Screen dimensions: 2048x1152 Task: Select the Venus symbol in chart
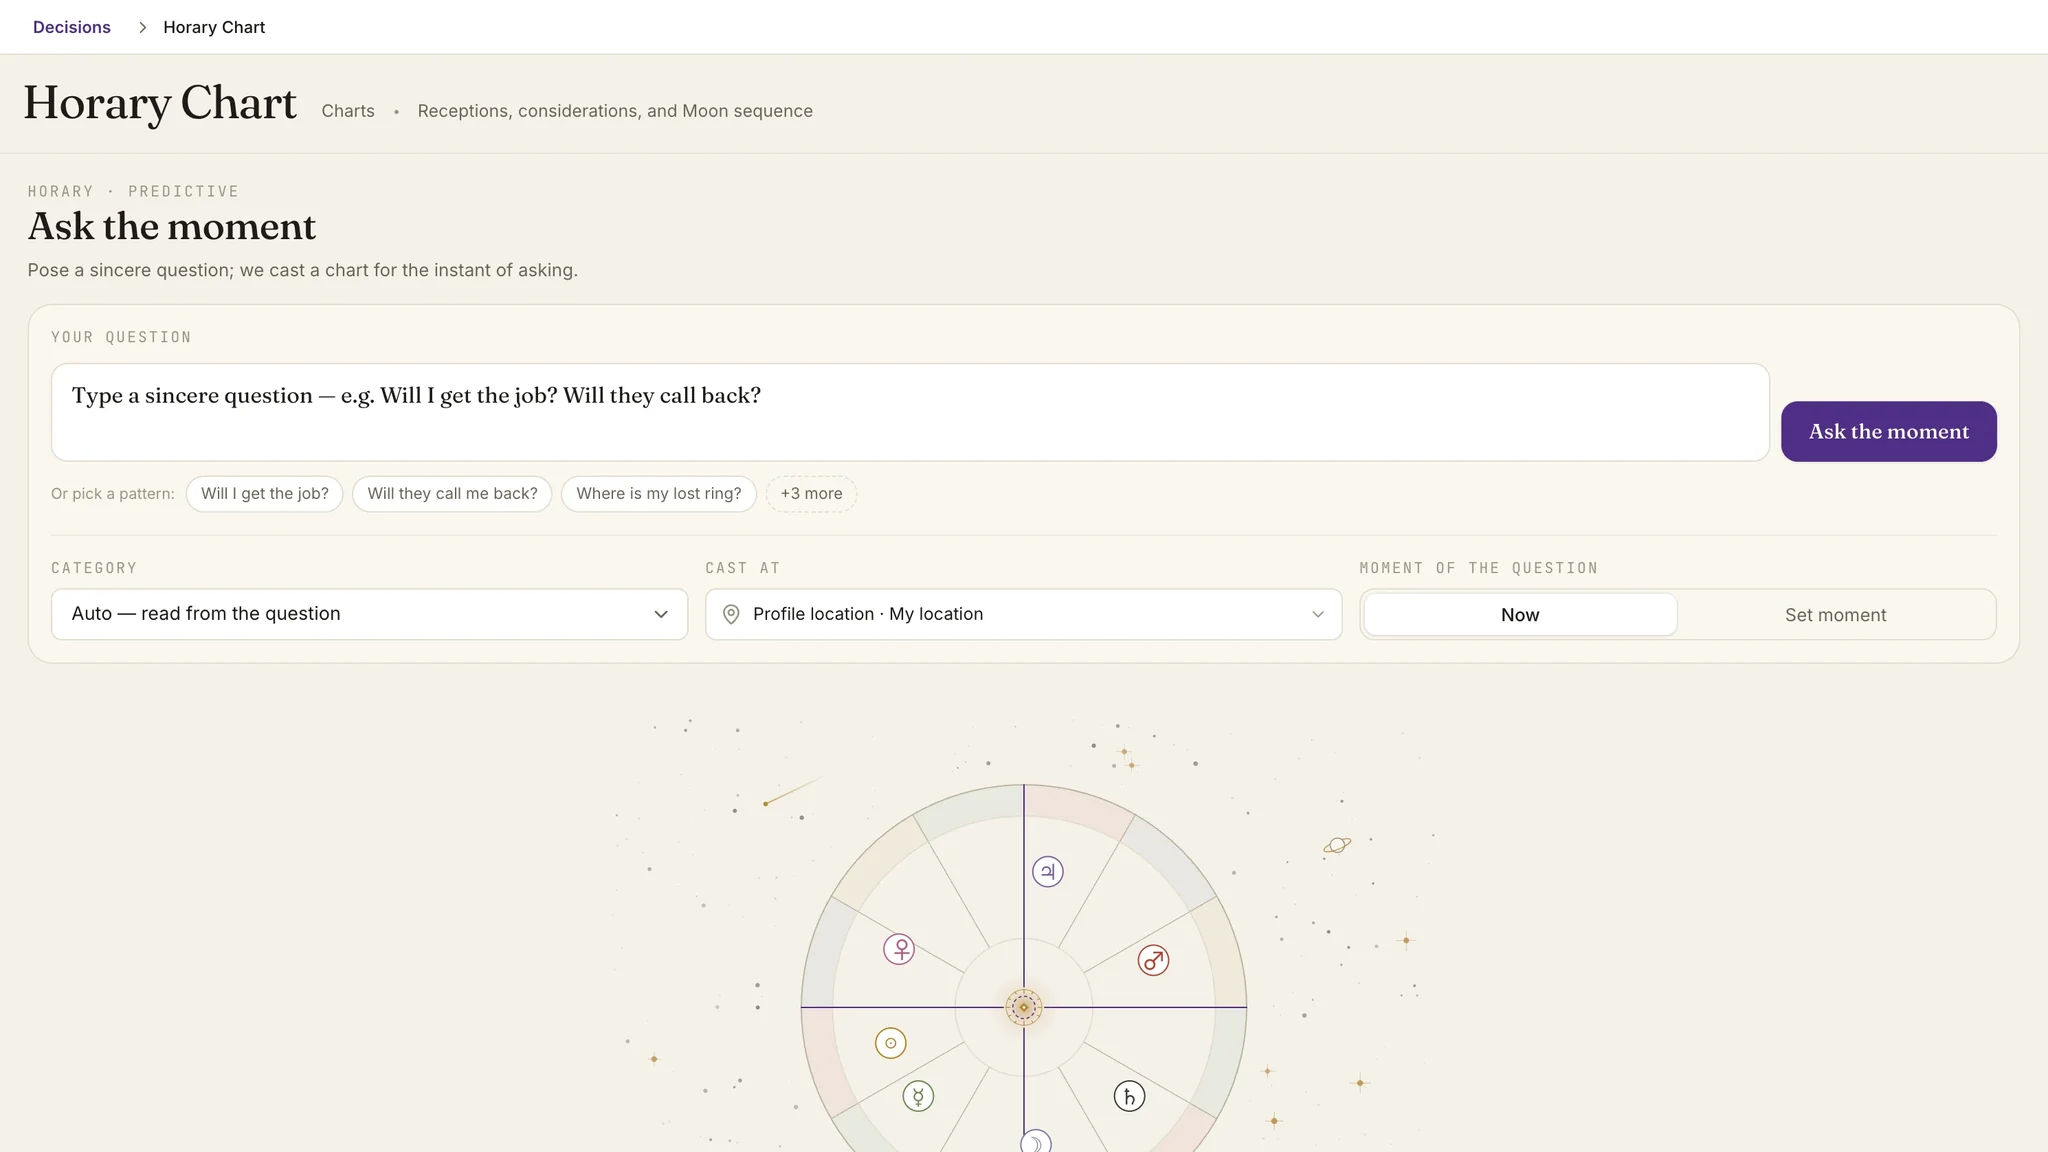coord(899,948)
